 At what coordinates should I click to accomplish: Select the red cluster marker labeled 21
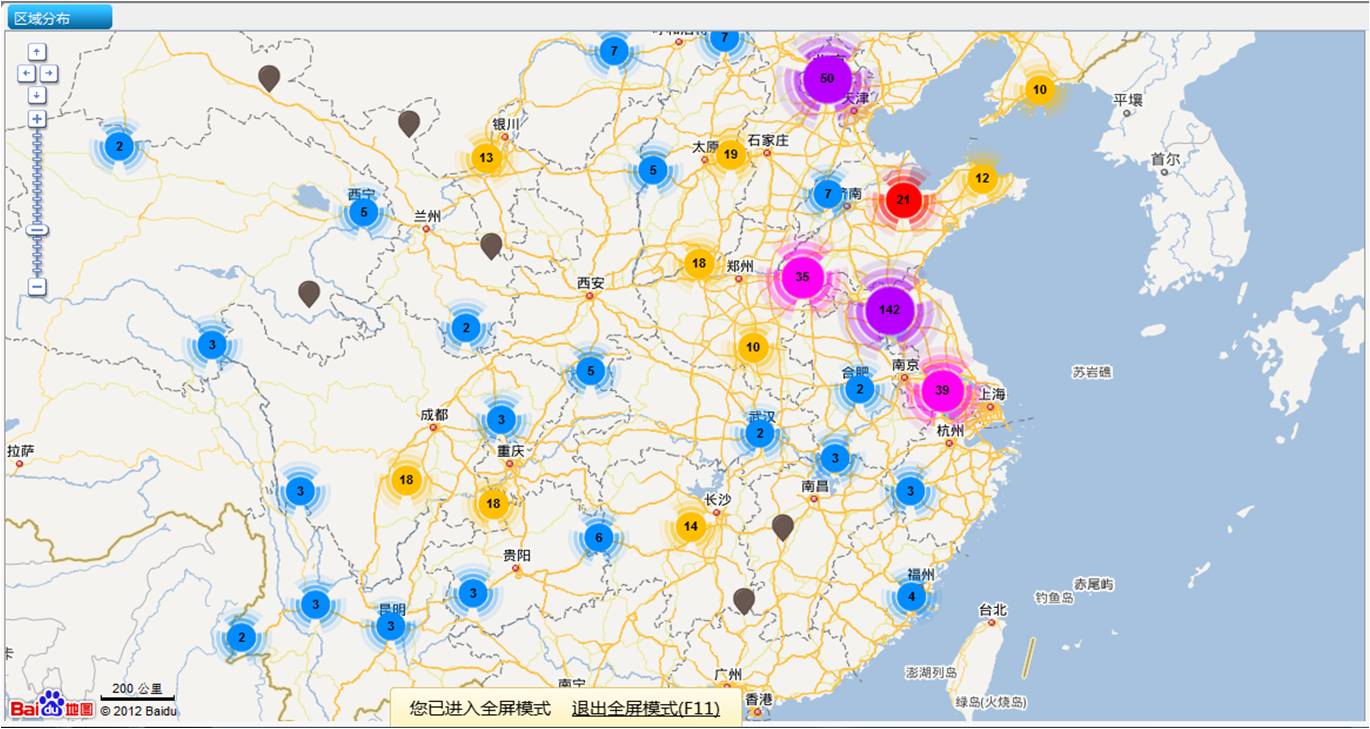[x=903, y=200]
